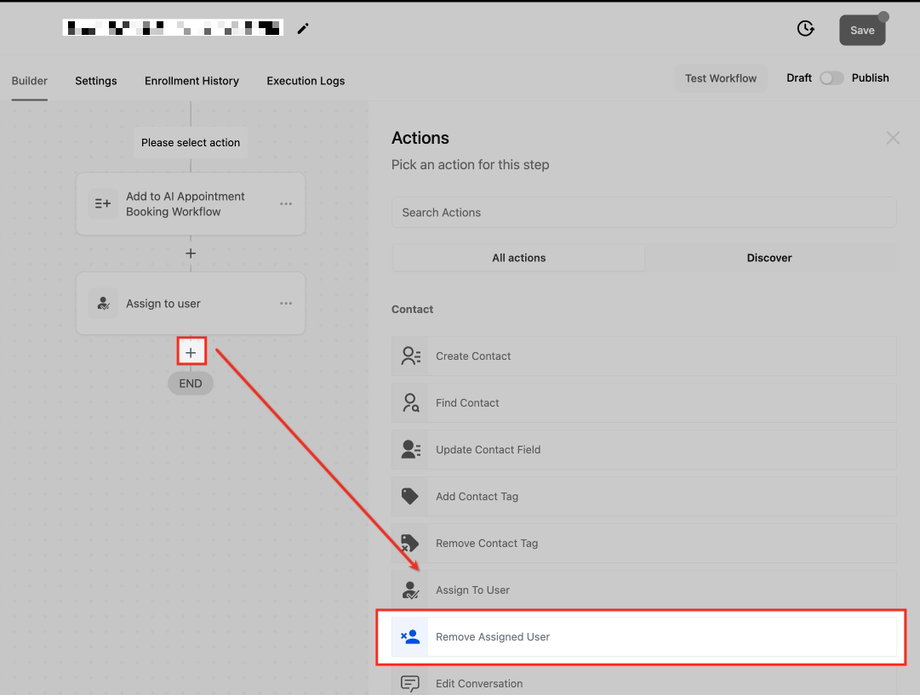Focus the Search Actions input field
920x695 pixels.
644,212
